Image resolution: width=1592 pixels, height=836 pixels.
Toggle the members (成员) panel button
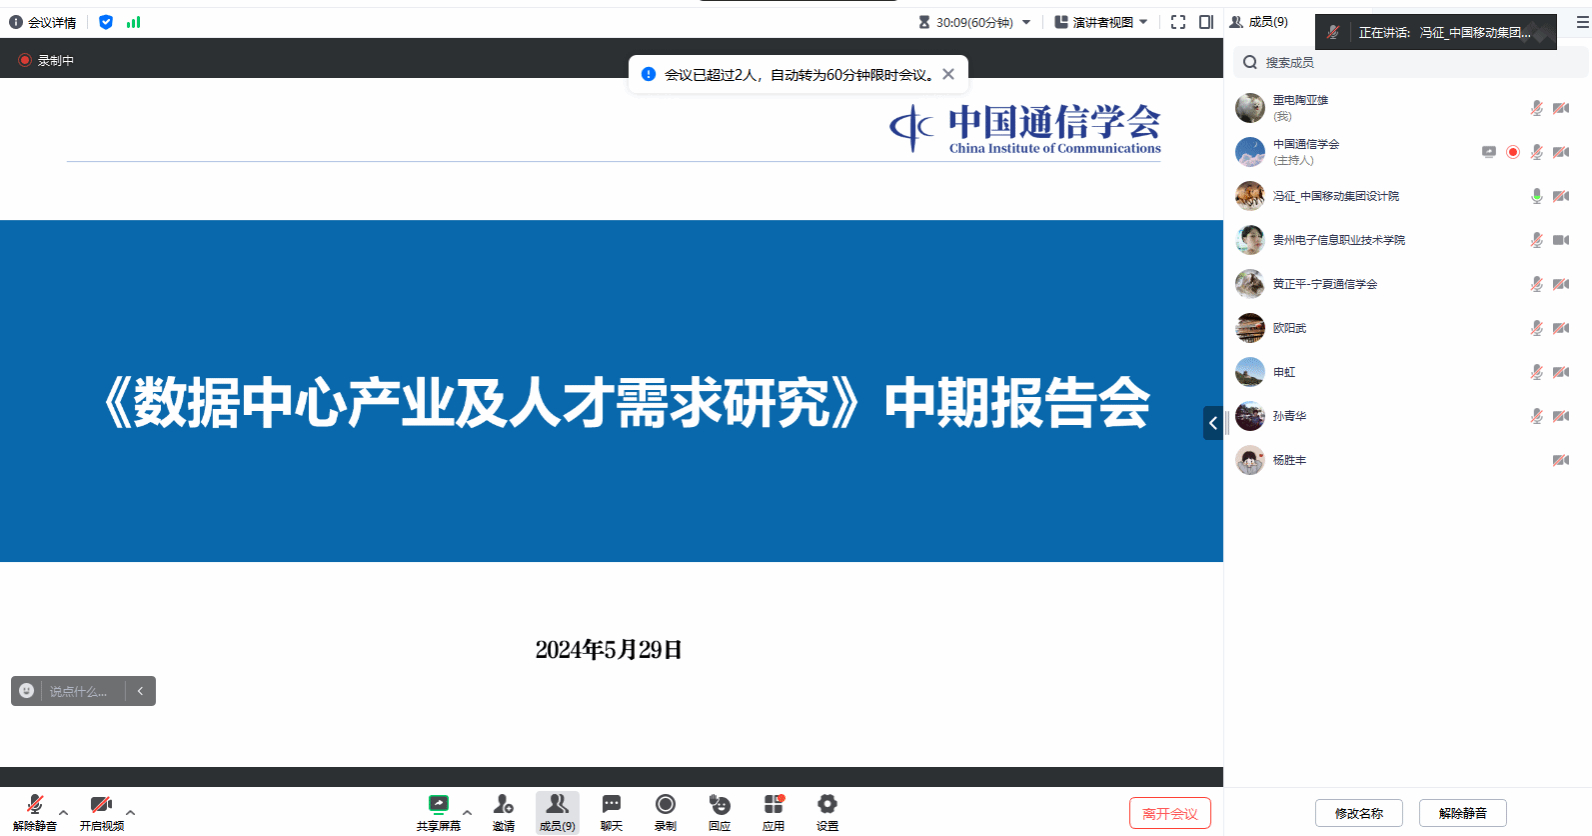point(557,806)
